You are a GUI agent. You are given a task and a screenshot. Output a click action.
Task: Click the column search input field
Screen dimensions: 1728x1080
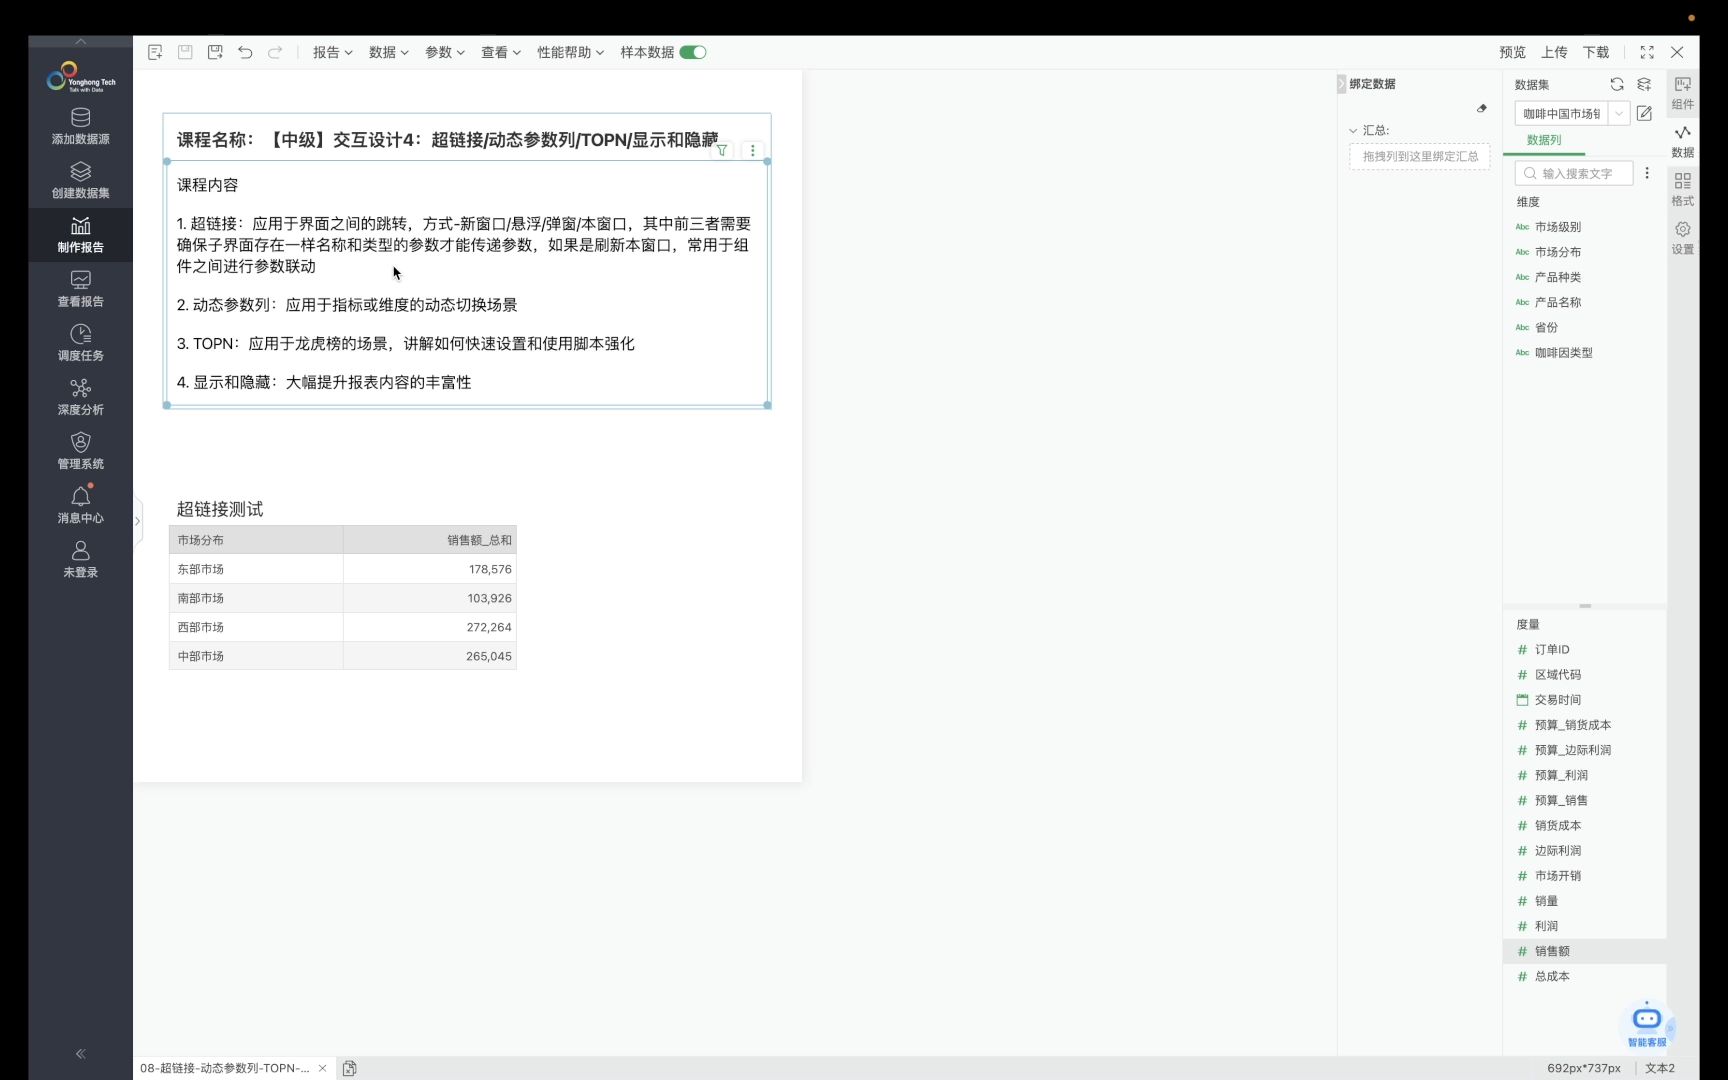point(1573,173)
